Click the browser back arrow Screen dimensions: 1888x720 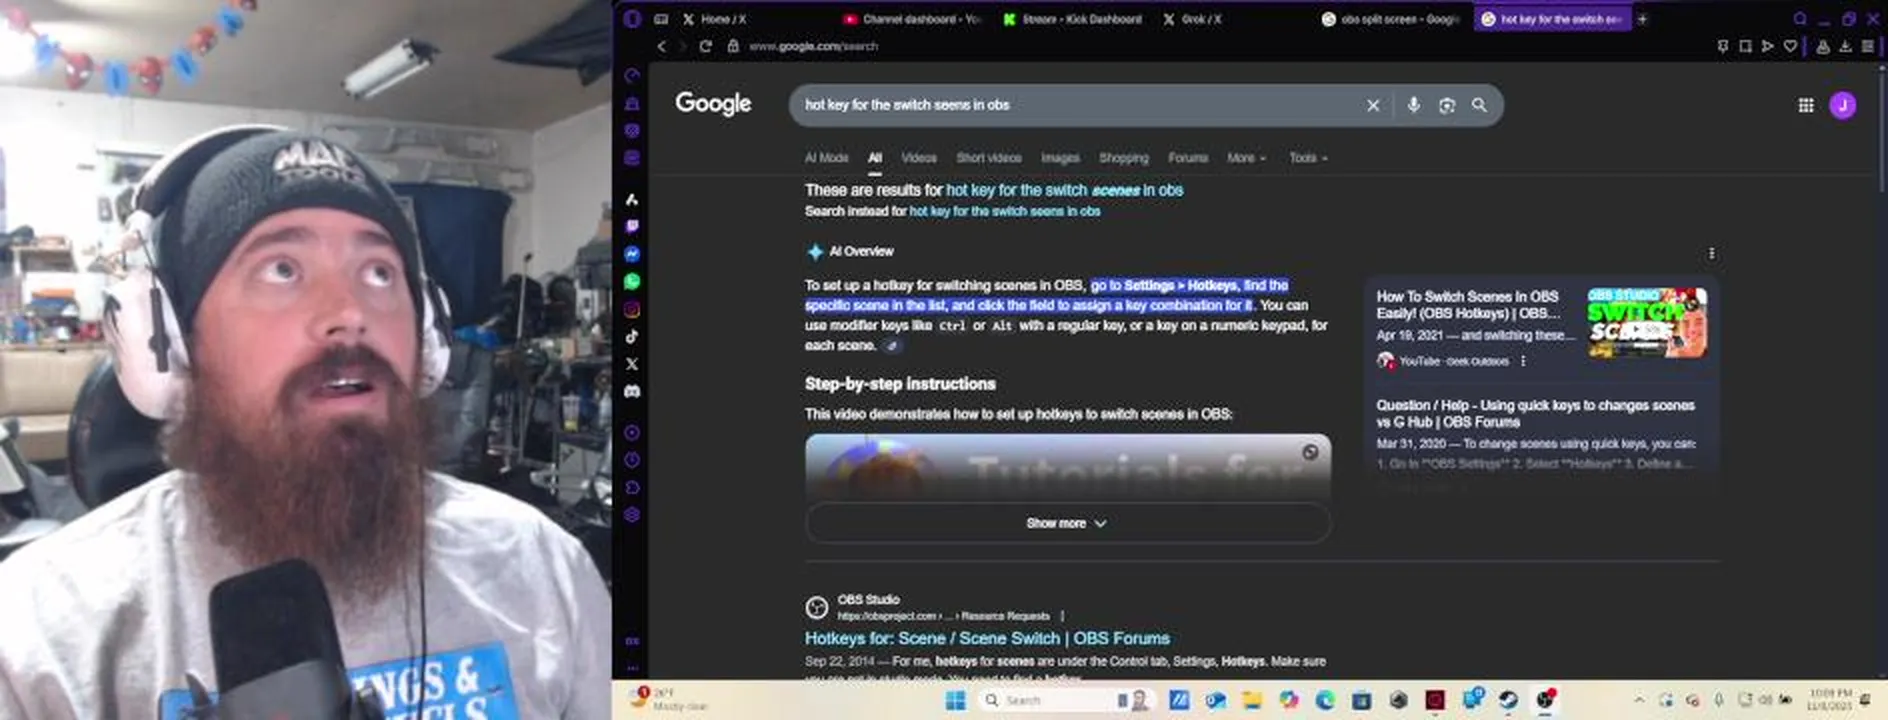click(x=661, y=46)
